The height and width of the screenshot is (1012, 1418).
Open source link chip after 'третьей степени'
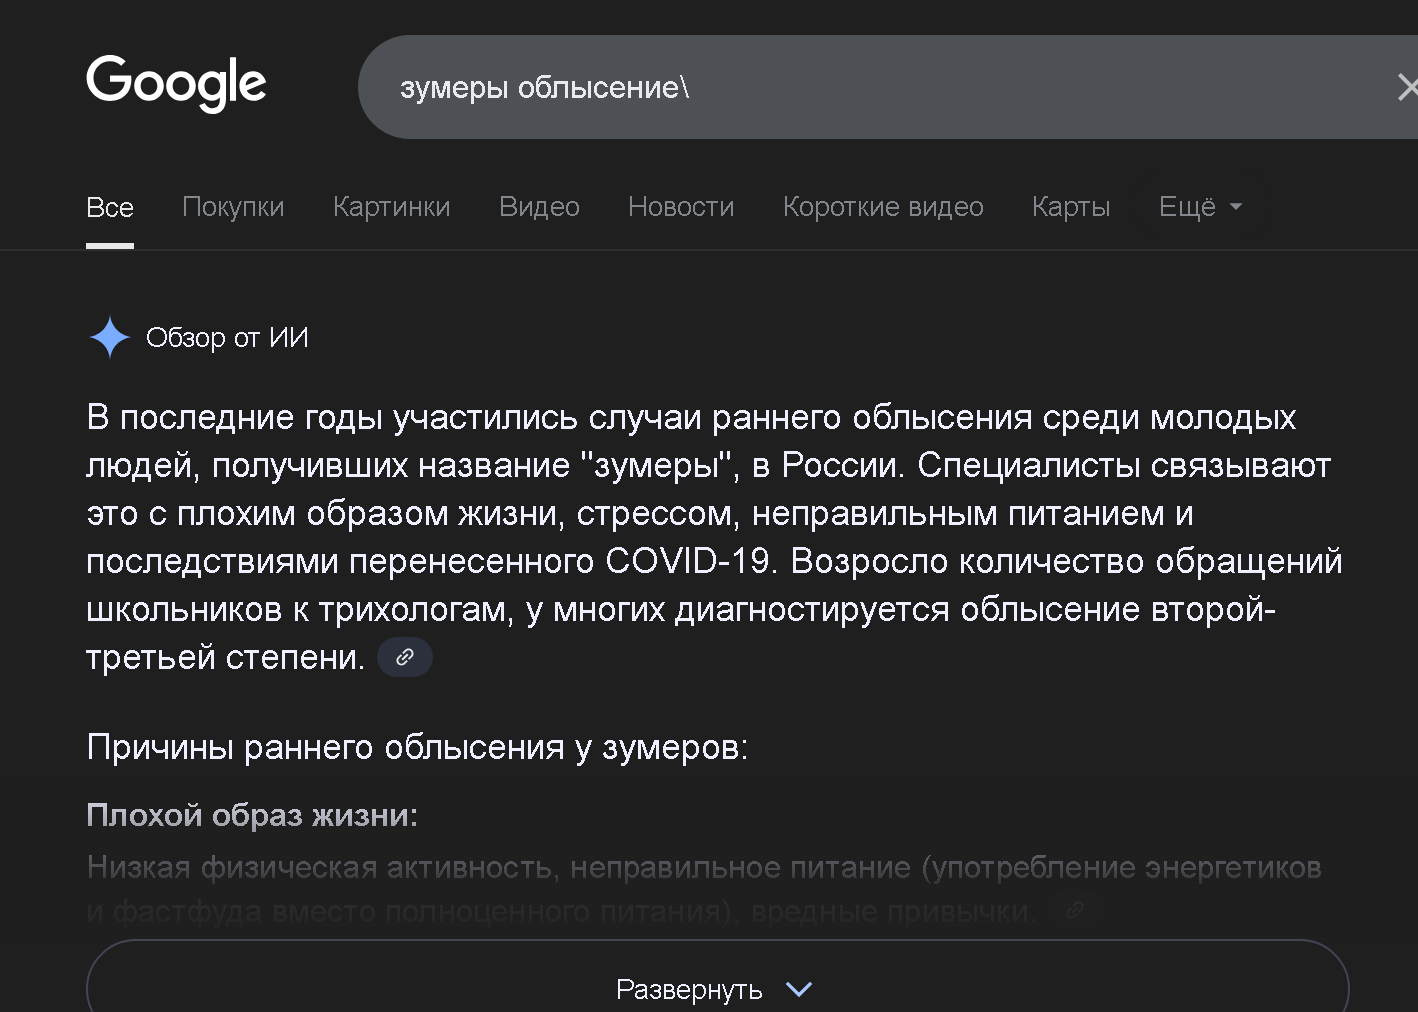click(x=405, y=658)
